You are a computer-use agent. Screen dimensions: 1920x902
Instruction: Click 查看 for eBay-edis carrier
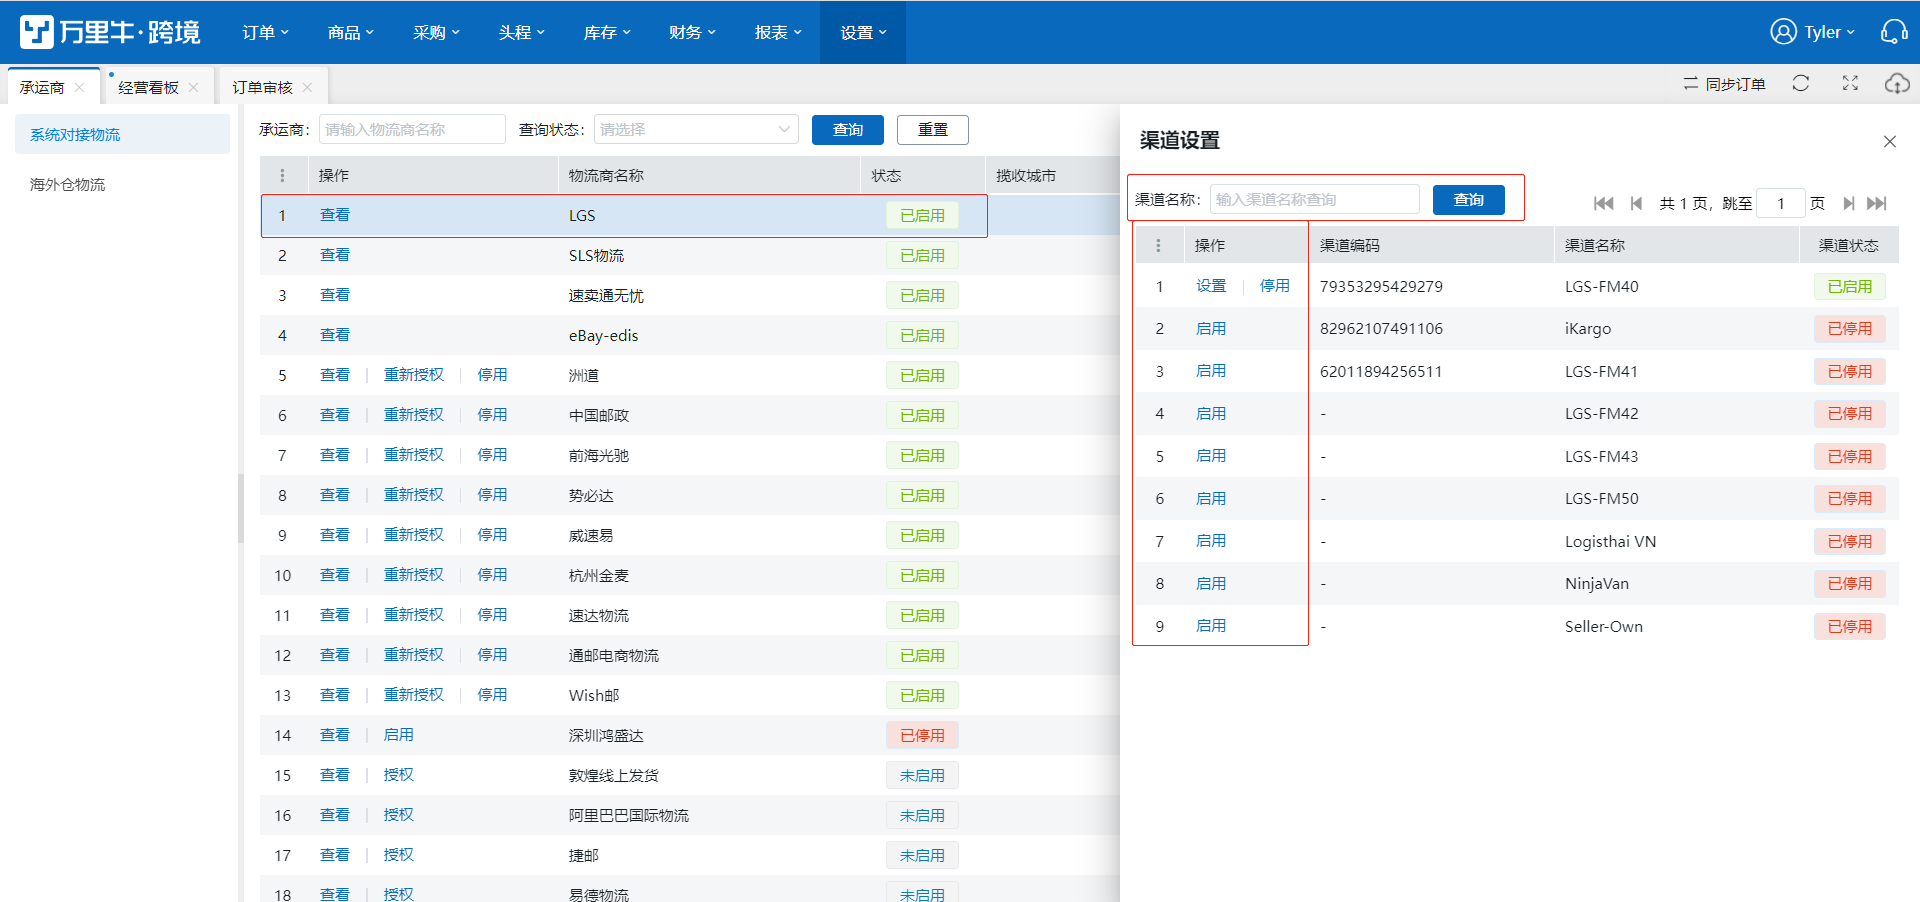point(335,335)
